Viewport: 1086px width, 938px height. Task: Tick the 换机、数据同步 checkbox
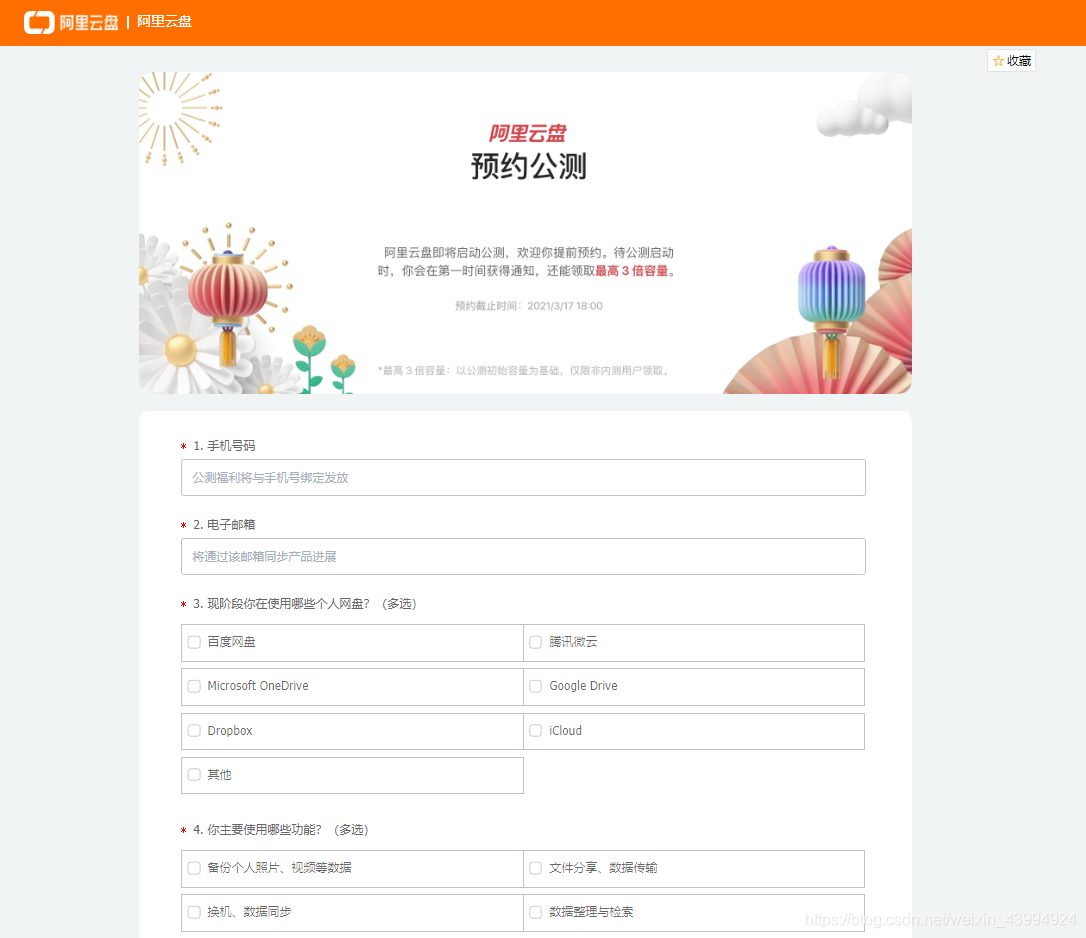(x=195, y=912)
